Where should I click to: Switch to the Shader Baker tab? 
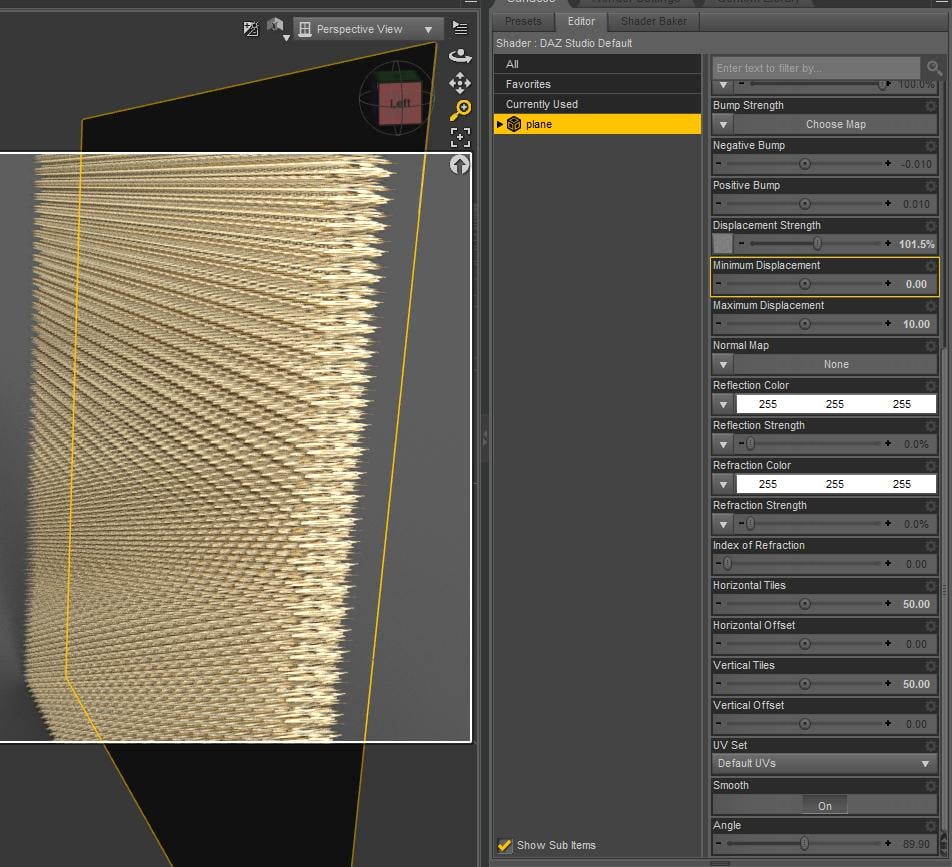pos(654,21)
